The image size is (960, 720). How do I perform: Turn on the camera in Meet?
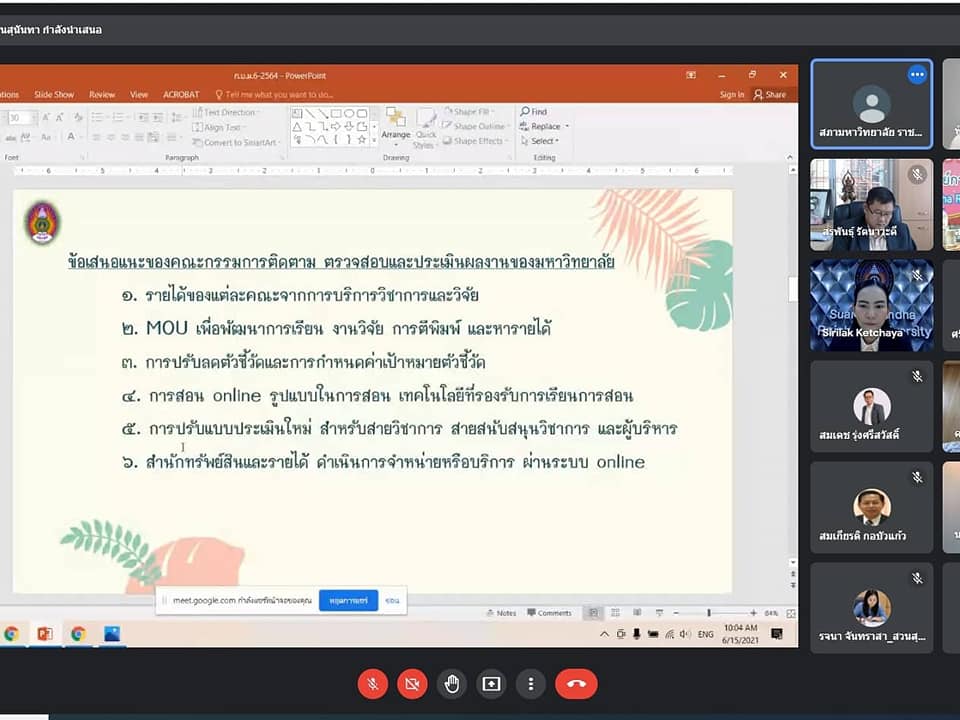(411, 684)
